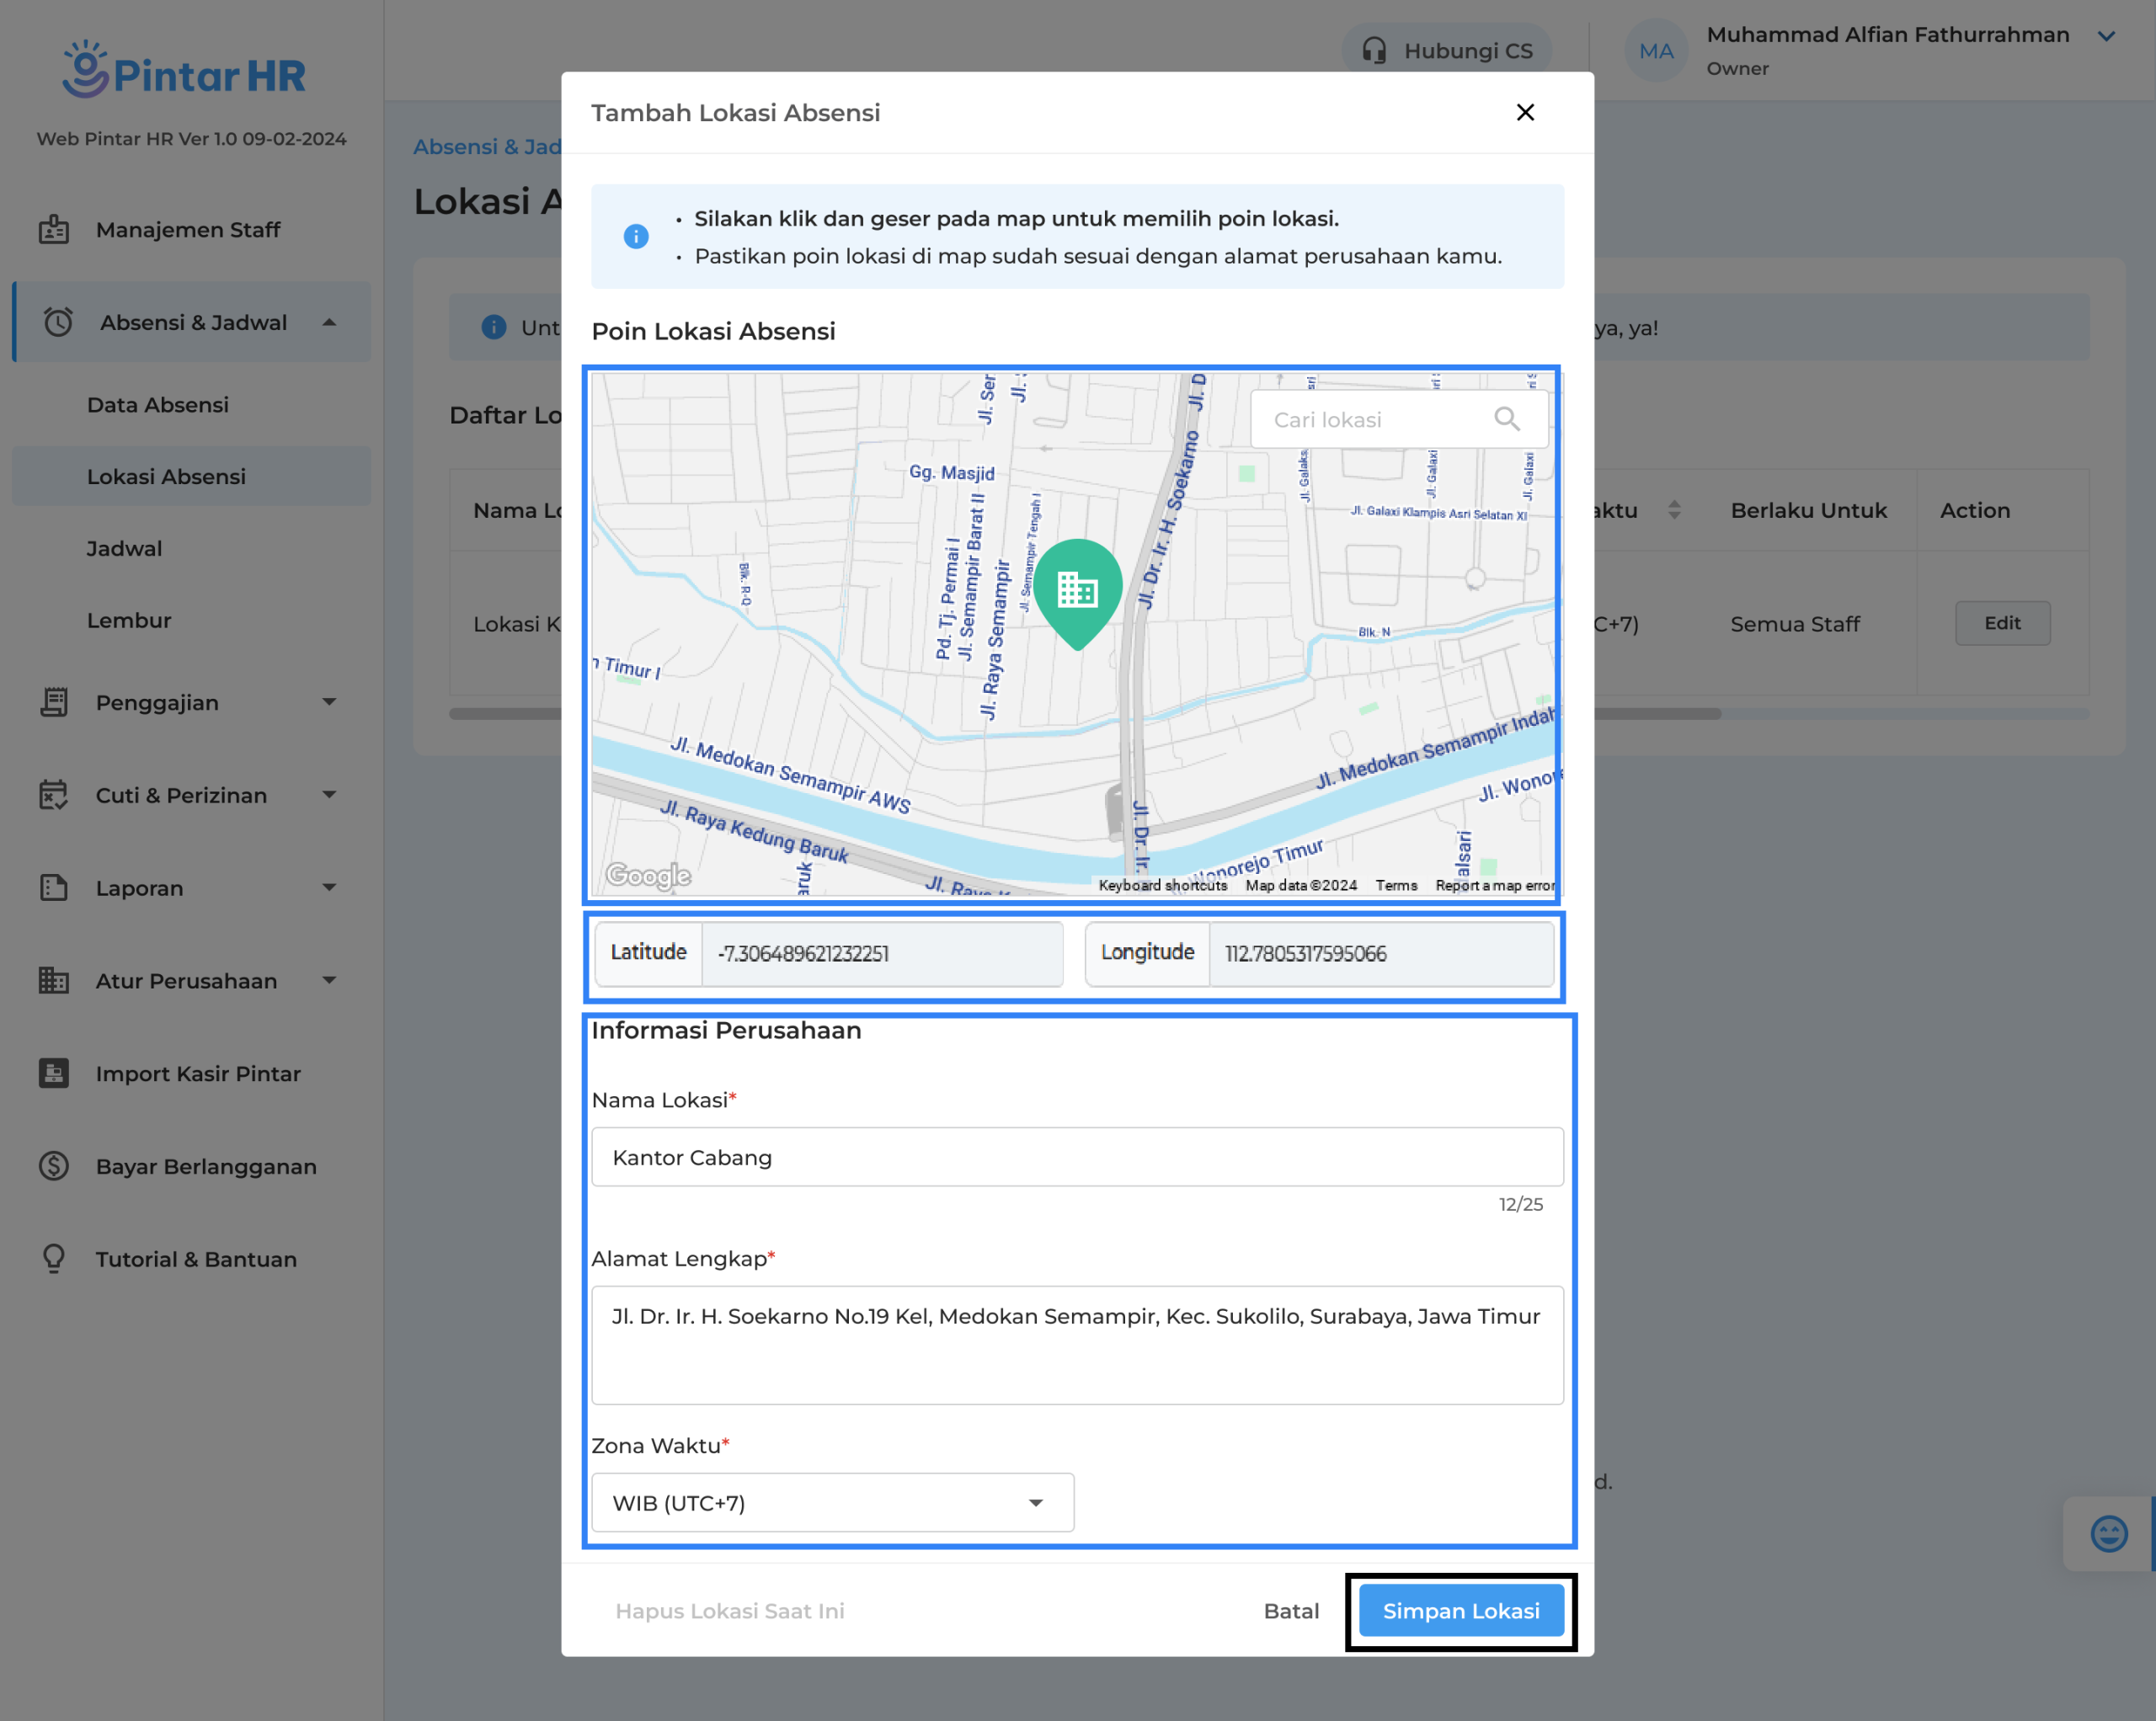Click the Tutorial & Bantuan lightbulb icon
Viewport: 2156px width, 1721px height.
[x=54, y=1259]
